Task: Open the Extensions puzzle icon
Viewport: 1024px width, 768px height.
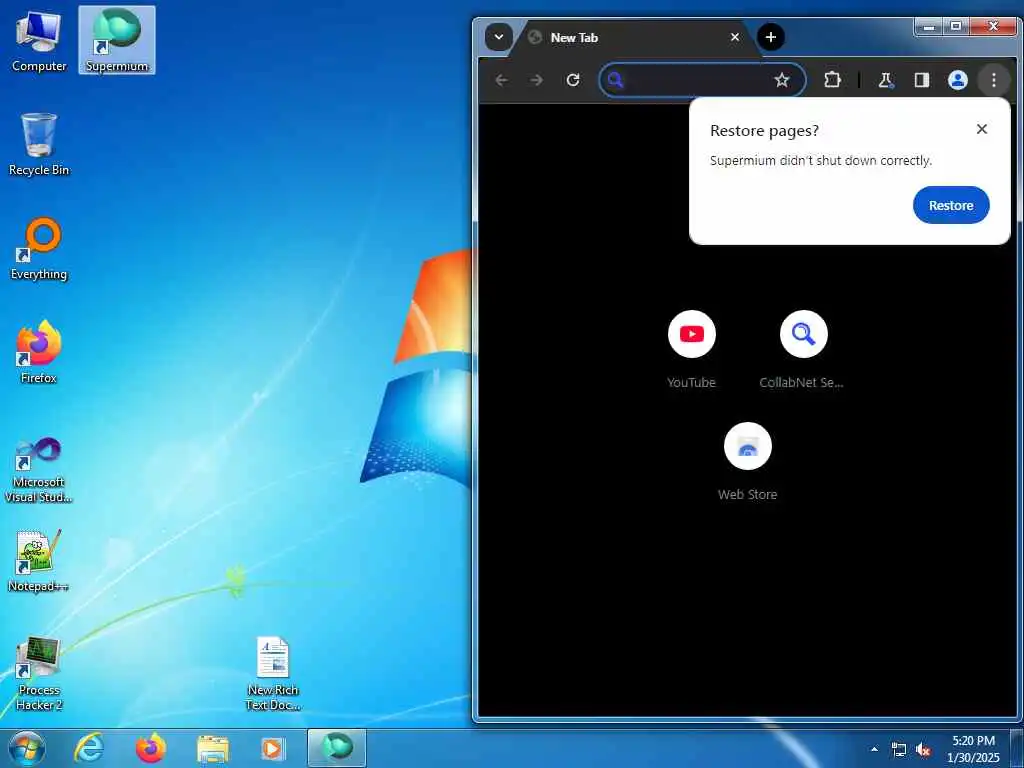Action: [833, 80]
